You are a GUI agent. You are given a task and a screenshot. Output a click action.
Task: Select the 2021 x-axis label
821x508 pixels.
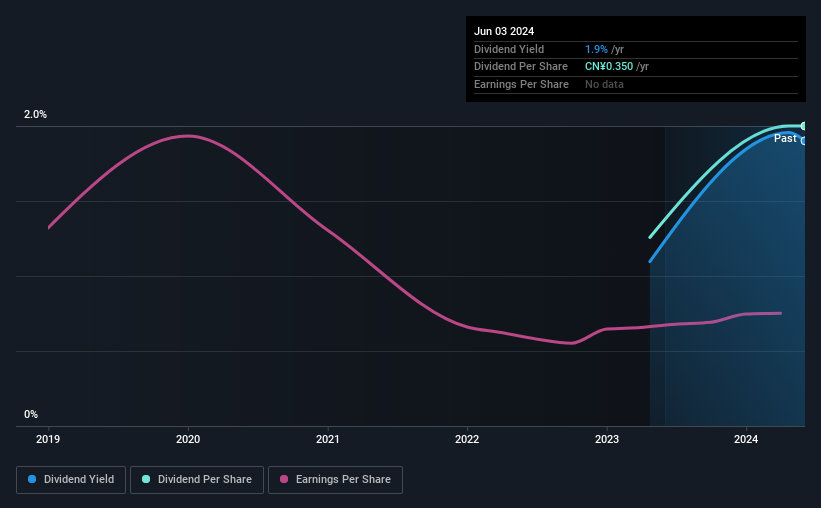click(x=328, y=439)
